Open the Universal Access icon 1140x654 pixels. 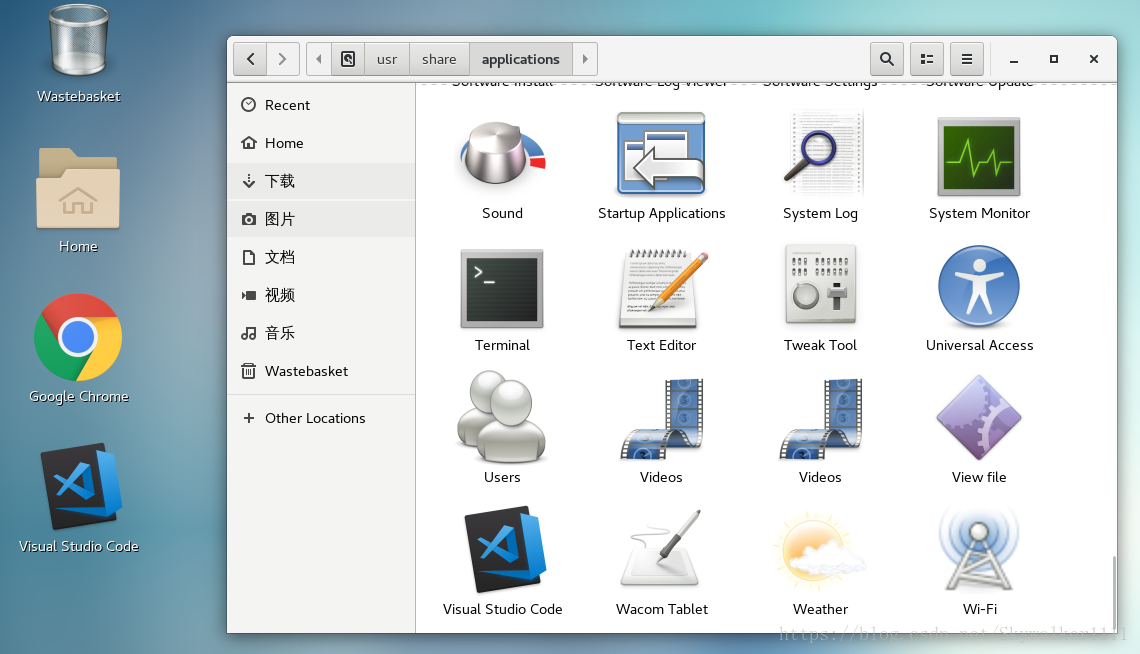(979, 286)
